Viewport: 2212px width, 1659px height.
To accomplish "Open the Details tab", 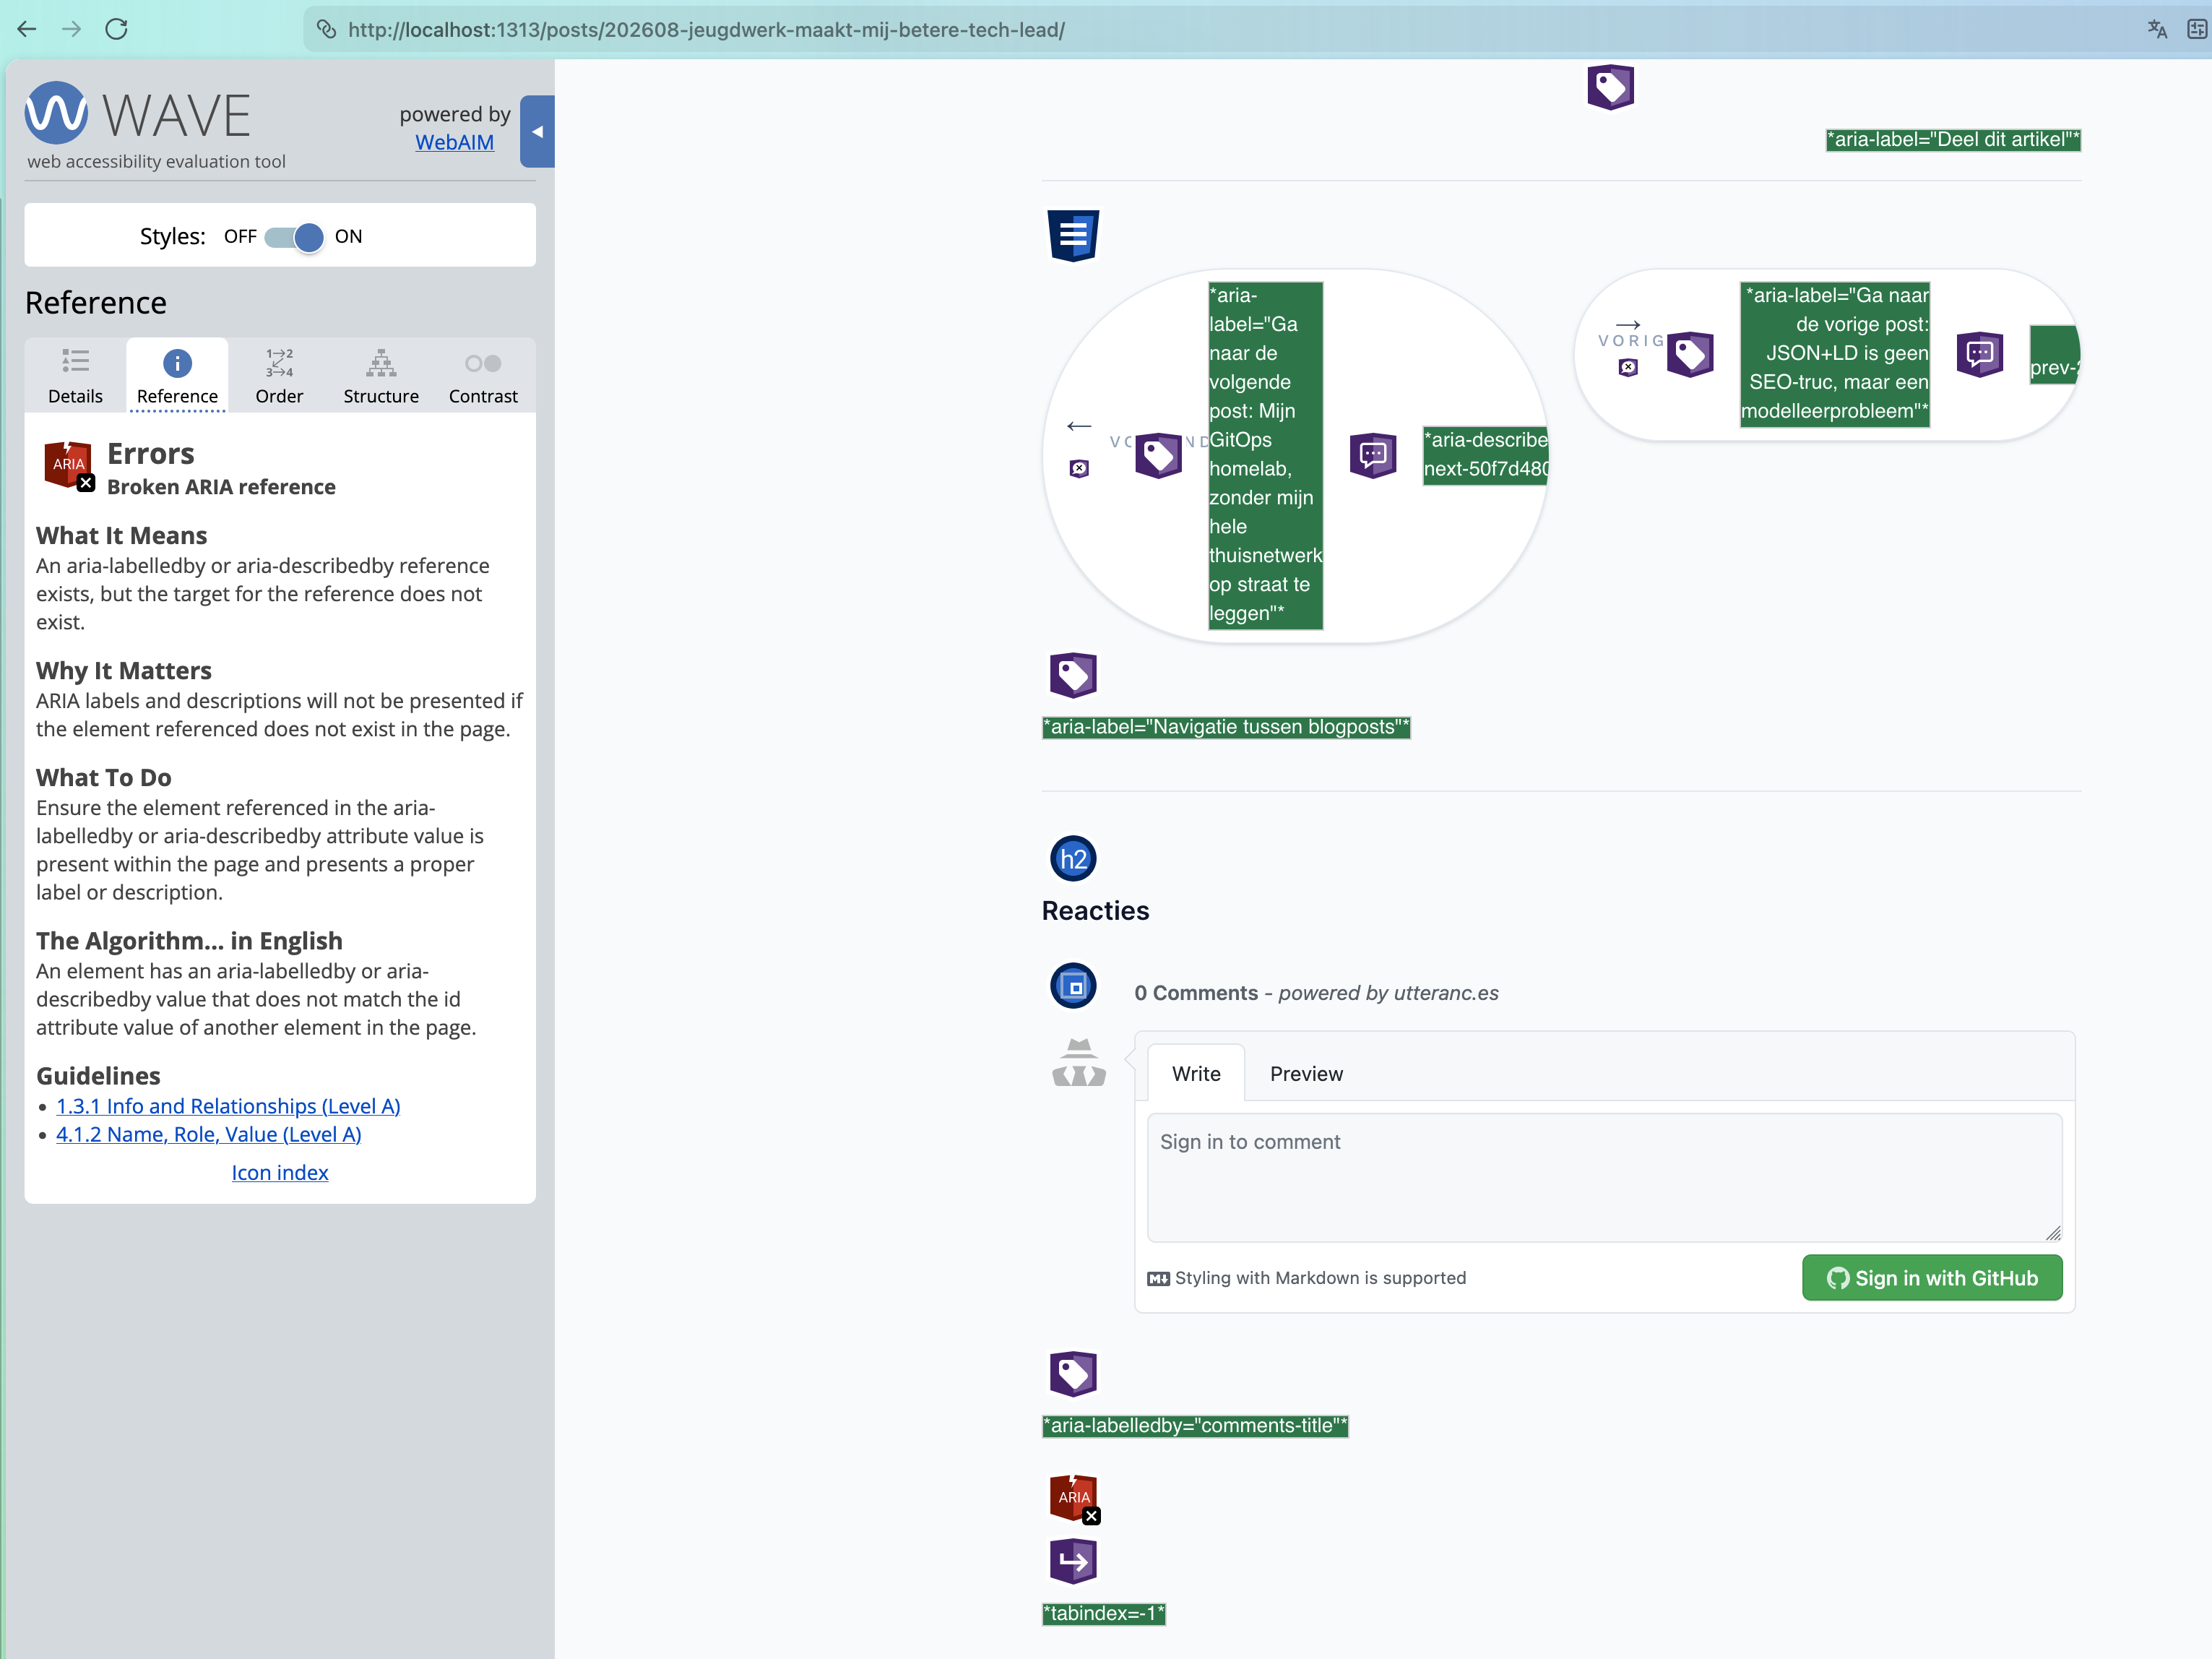I will pyautogui.click(x=75, y=375).
